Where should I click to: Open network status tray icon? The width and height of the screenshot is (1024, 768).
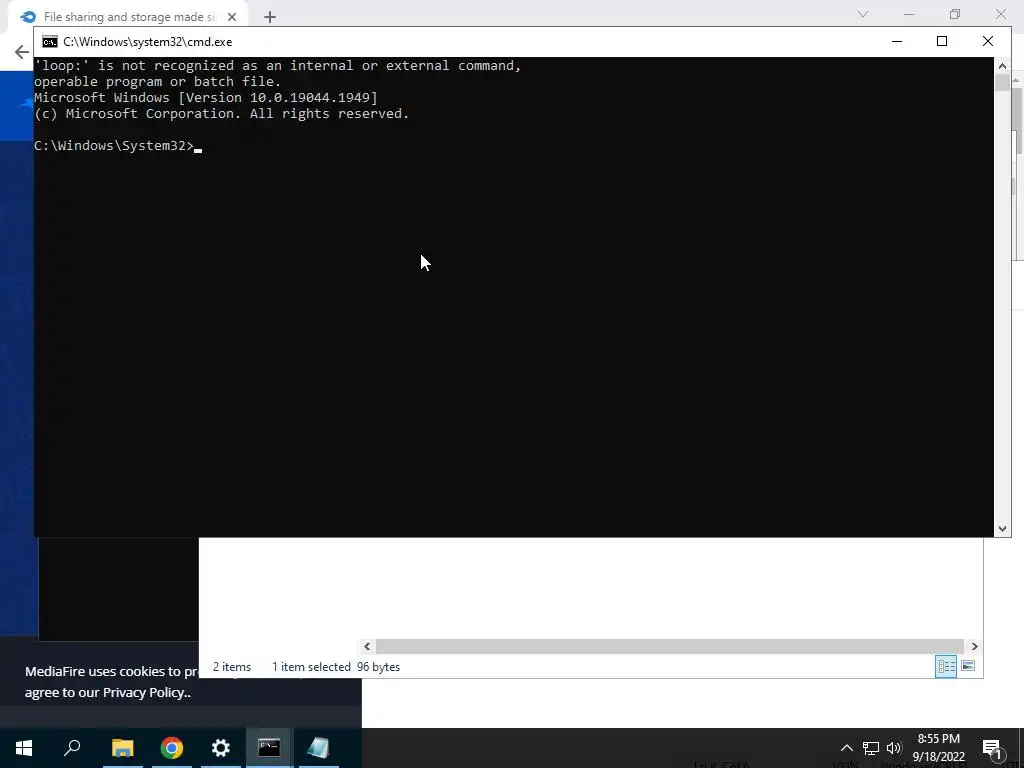(871, 748)
